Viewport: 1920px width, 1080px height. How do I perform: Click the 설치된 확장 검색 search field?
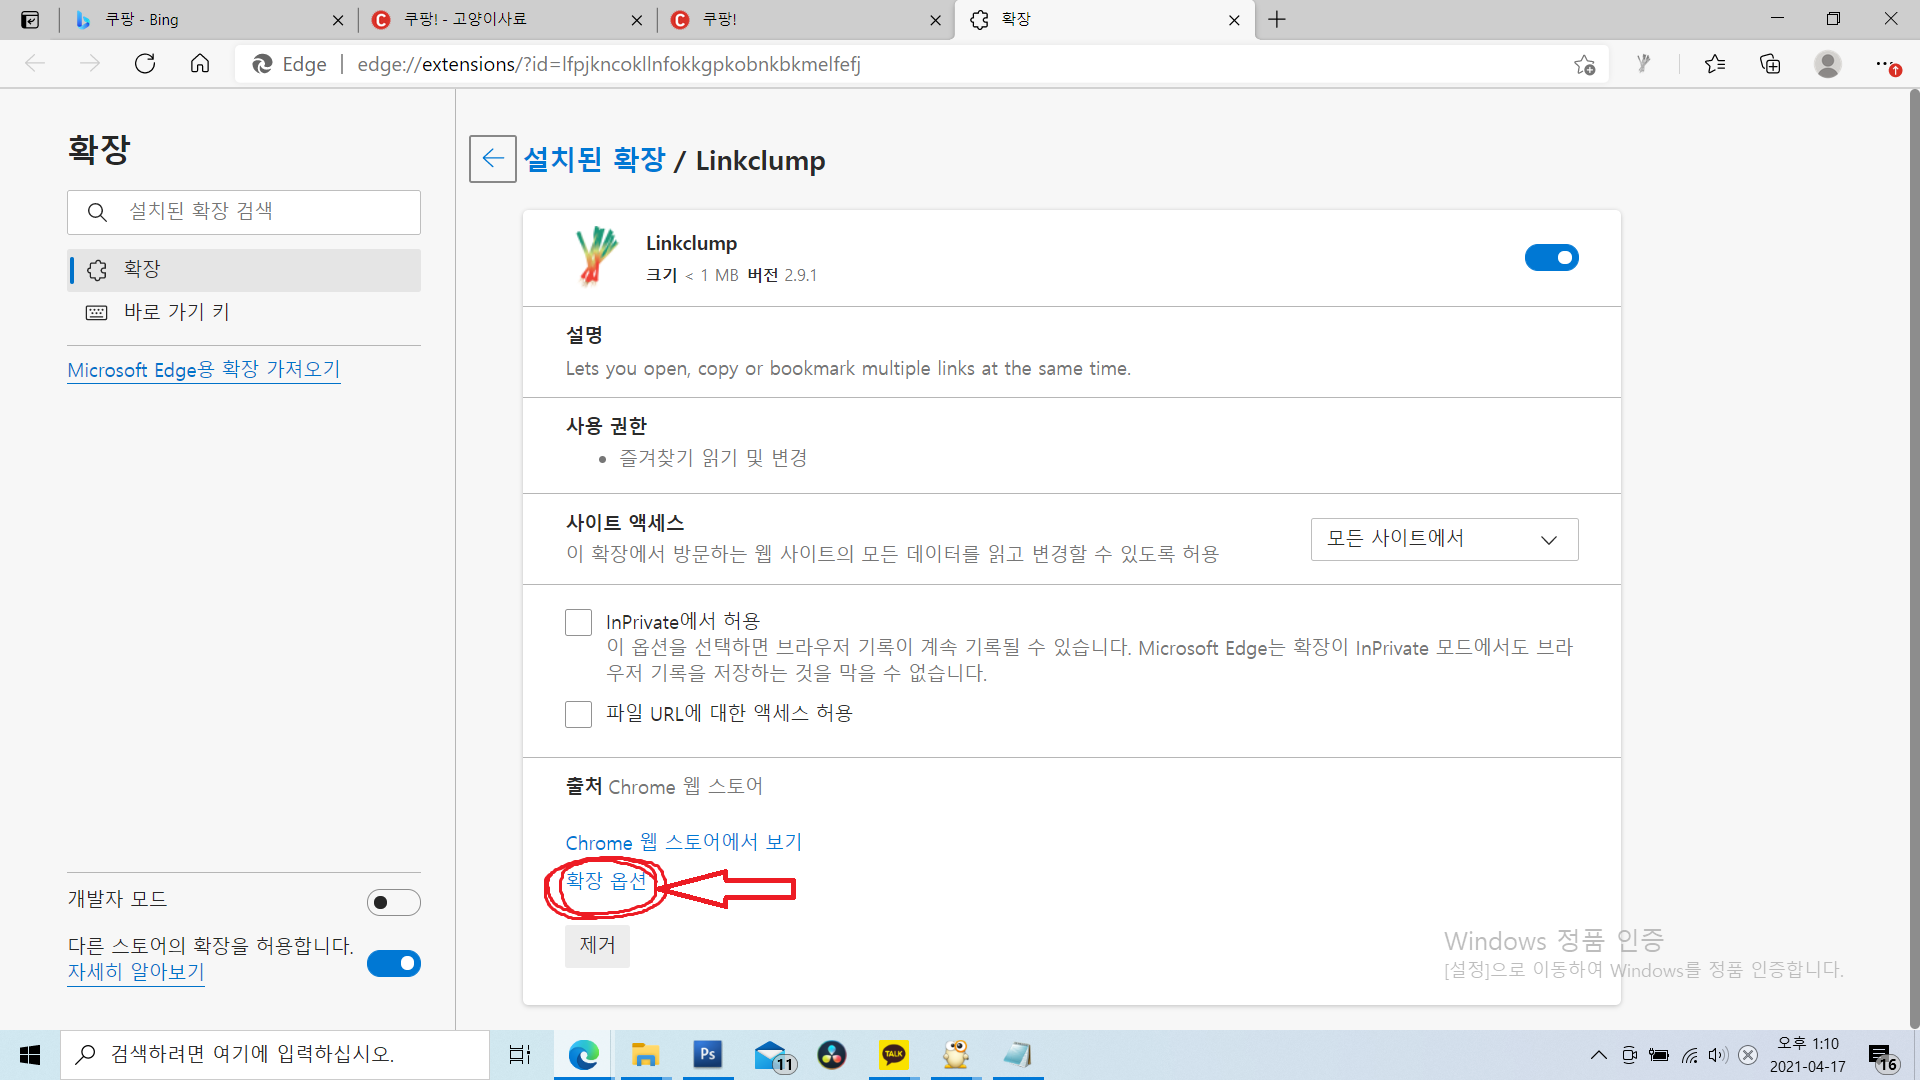click(x=244, y=212)
